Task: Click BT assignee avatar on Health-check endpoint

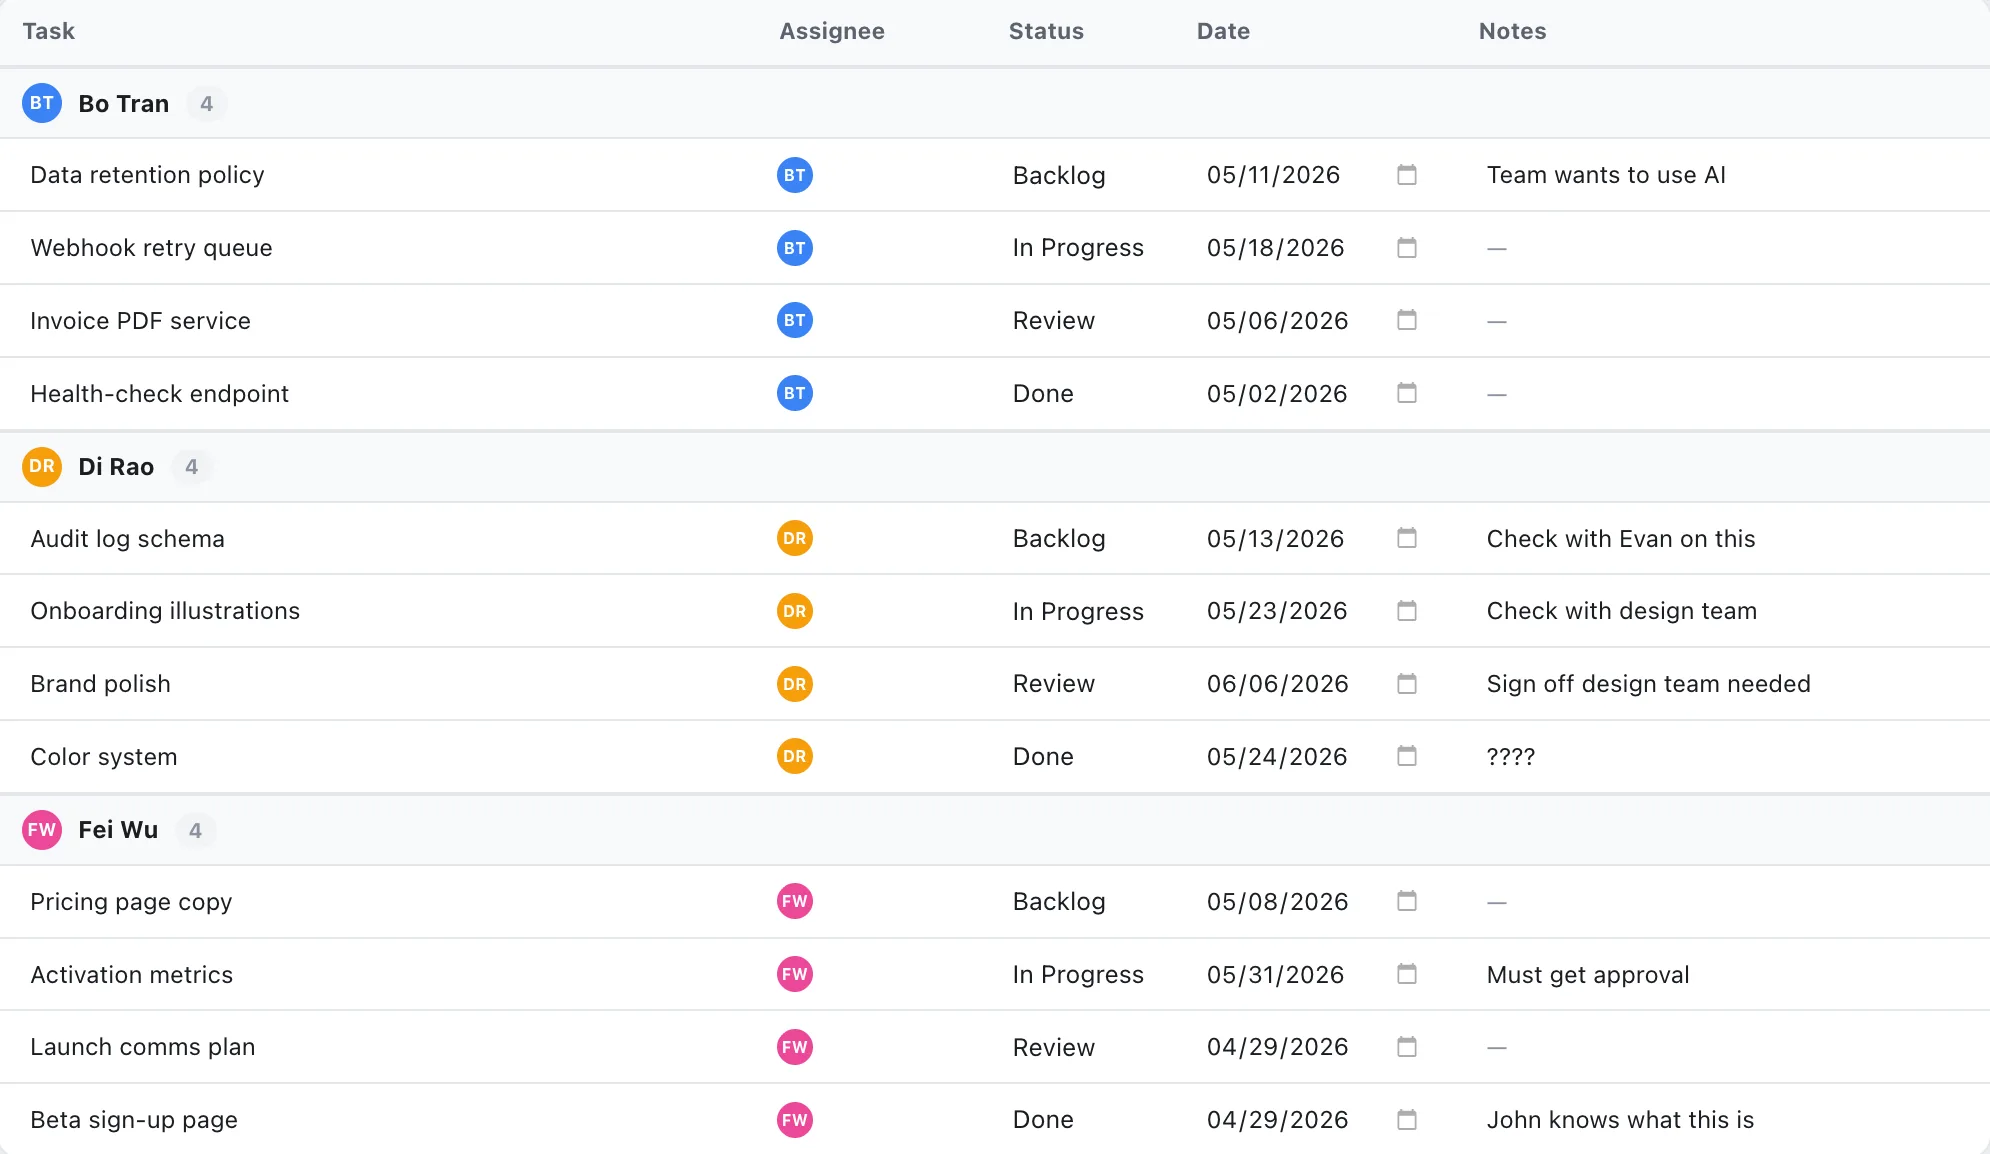Action: tap(795, 393)
